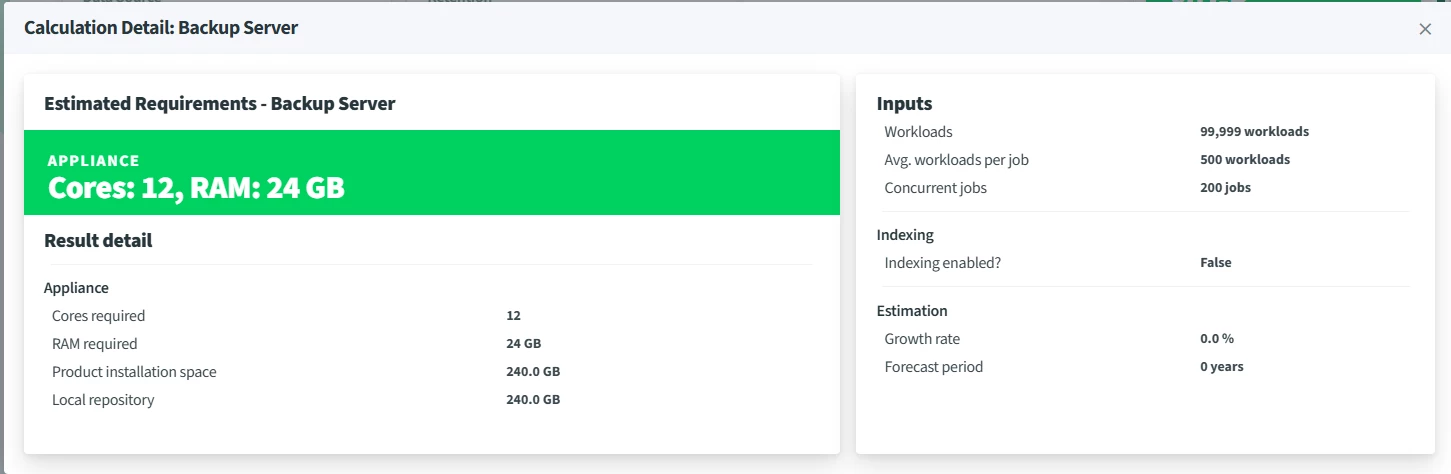Image resolution: width=1451 pixels, height=474 pixels.
Task: Click the Growth rate 0.0 % value
Action: (x=1217, y=339)
